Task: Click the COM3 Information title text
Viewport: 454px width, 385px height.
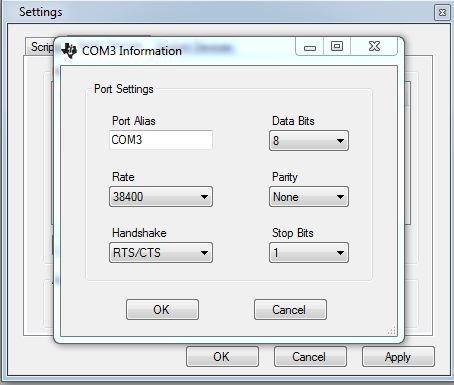Action: pyautogui.click(x=132, y=51)
